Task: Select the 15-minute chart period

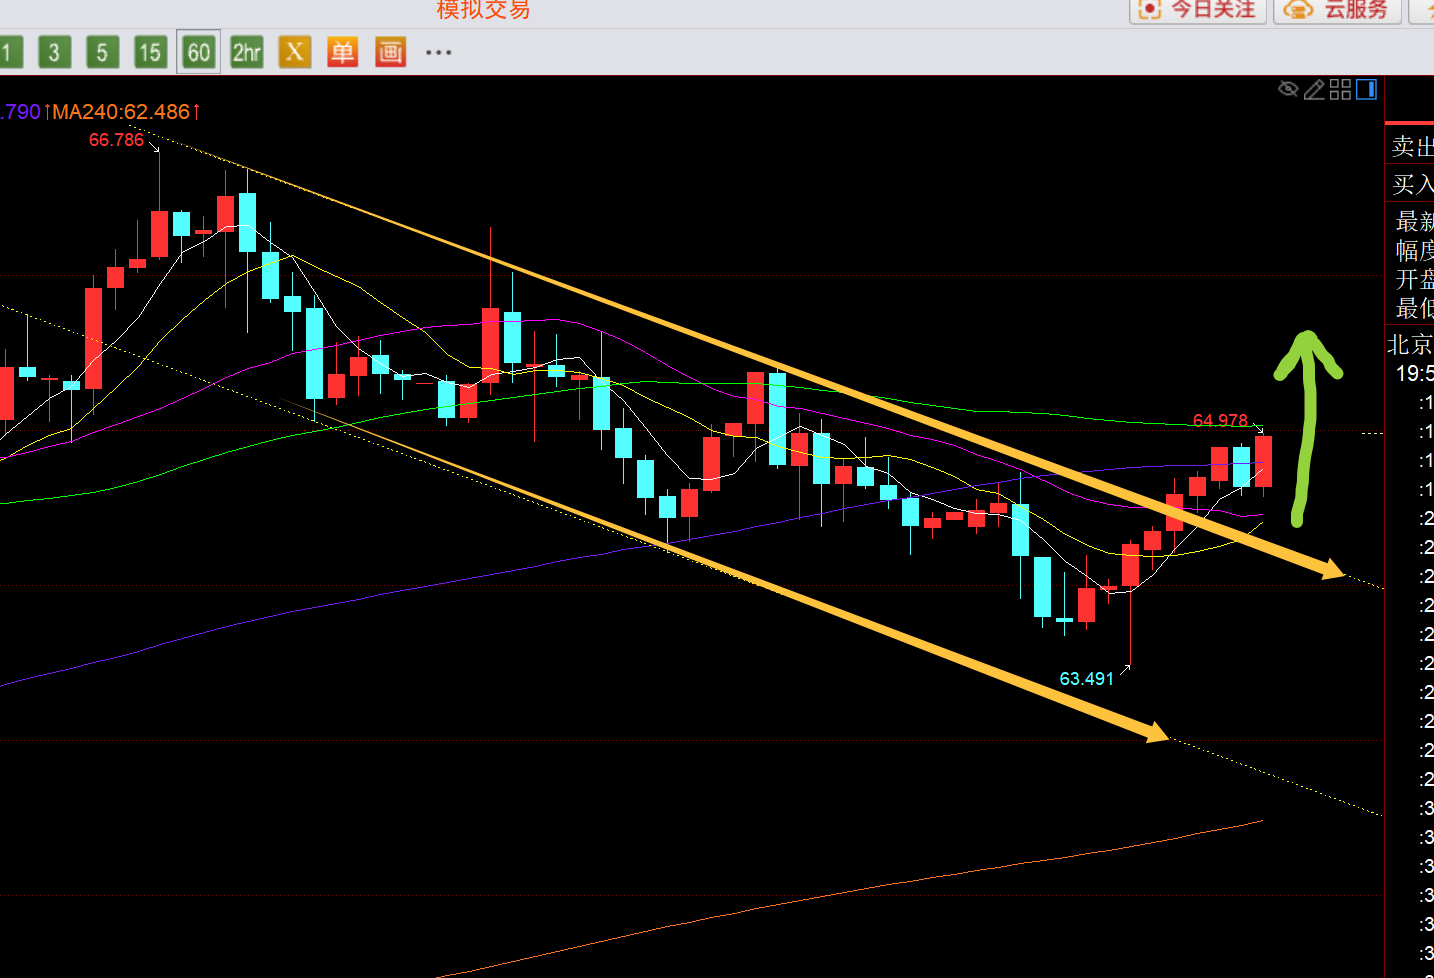Action: (150, 52)
